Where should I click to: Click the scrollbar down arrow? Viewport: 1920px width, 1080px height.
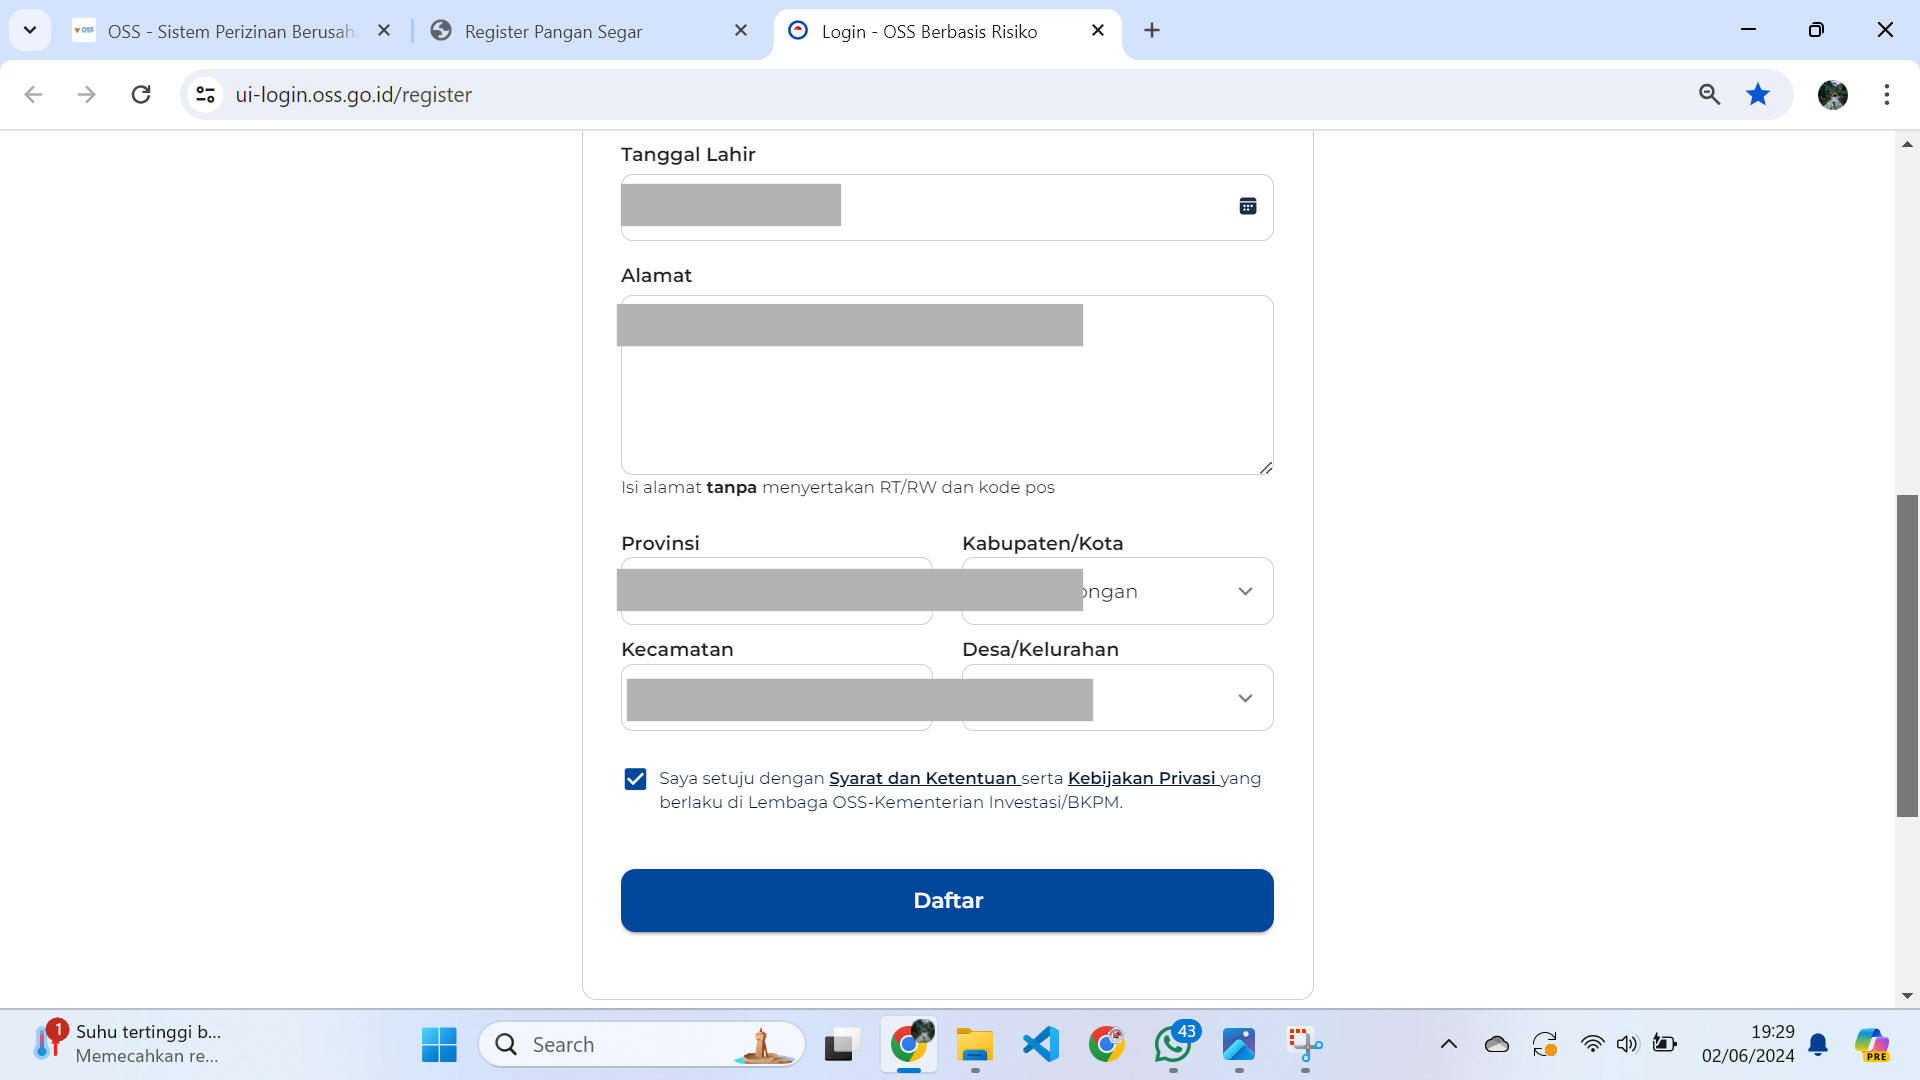pyautogui.click(x=1907, y=996)
